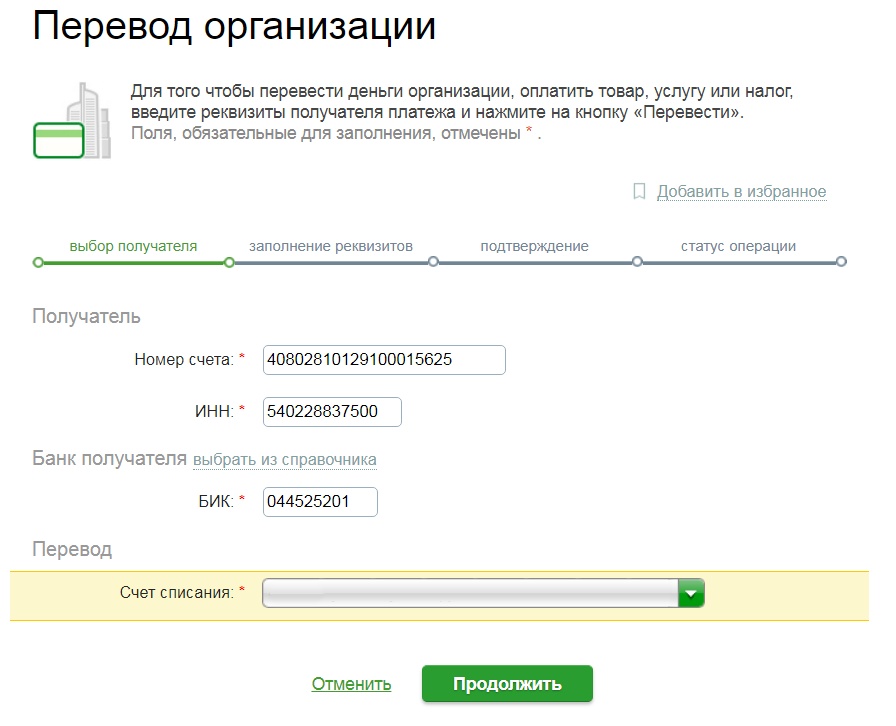Click the Перевод section title
This screenshot has height=726, width=896.
pyautogui.click(x=72, y=549)
